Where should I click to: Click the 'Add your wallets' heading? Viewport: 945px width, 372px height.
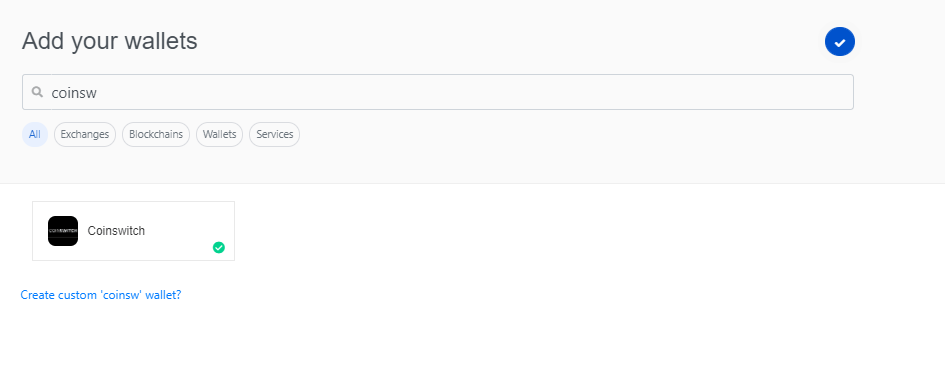tap(110, 41)
